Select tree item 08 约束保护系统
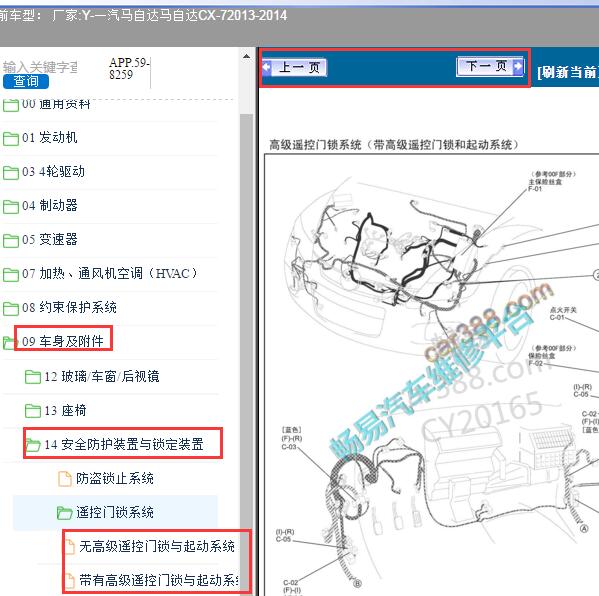Image resolution: width=599 pixels, height=596 pixels. click(69, 308)
